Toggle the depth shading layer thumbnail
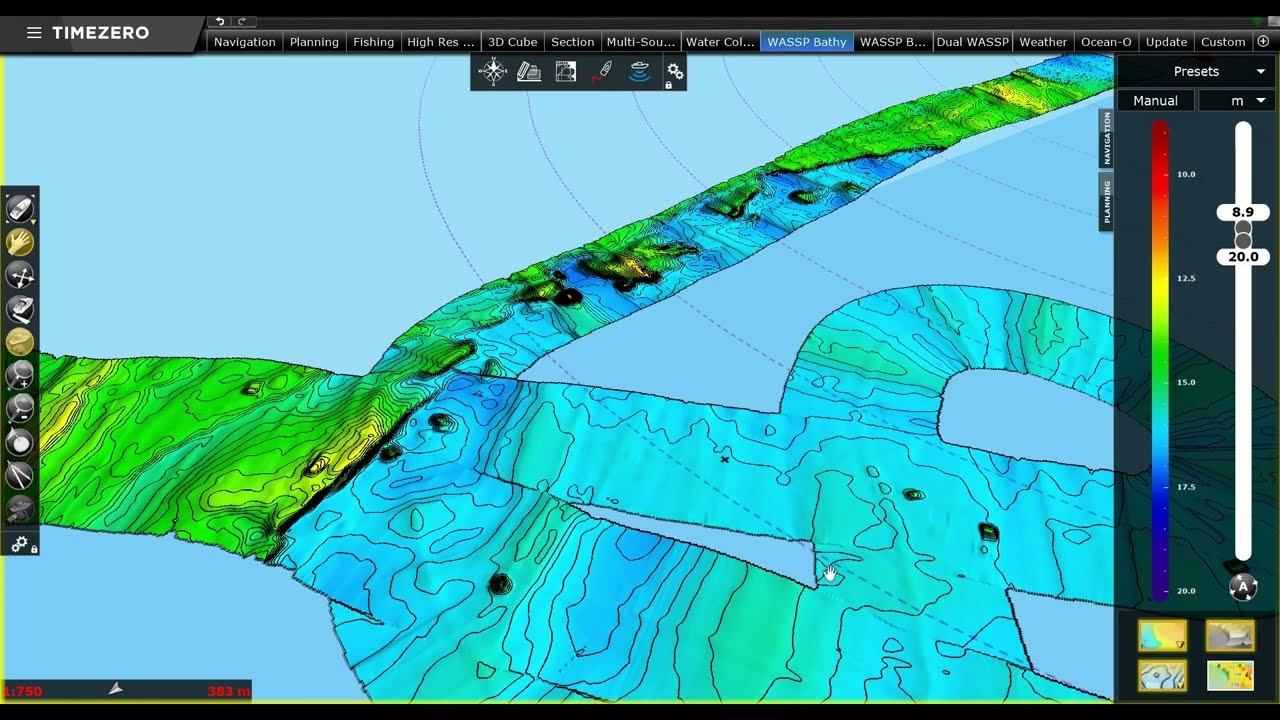This screenshot has height=720, width=1280. coord(1162,636)
